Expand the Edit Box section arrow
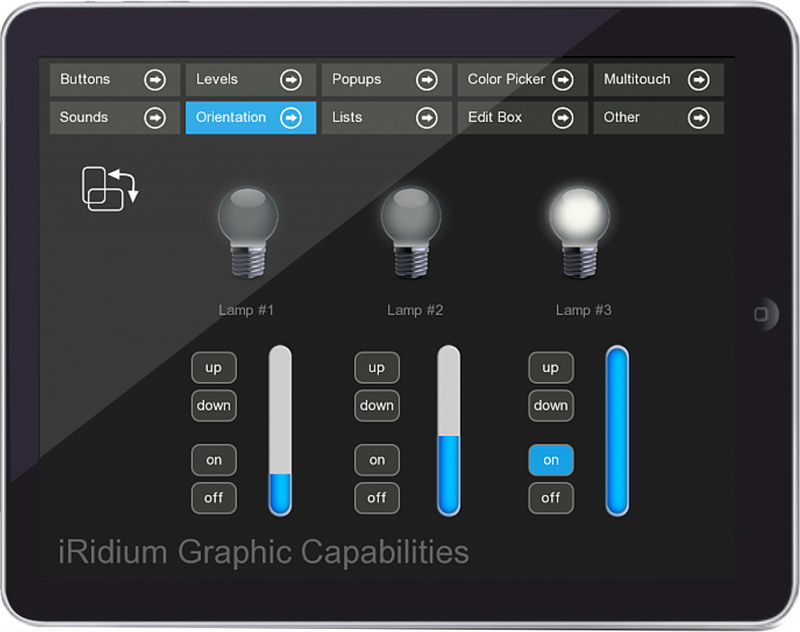 [x=564, y=117]
